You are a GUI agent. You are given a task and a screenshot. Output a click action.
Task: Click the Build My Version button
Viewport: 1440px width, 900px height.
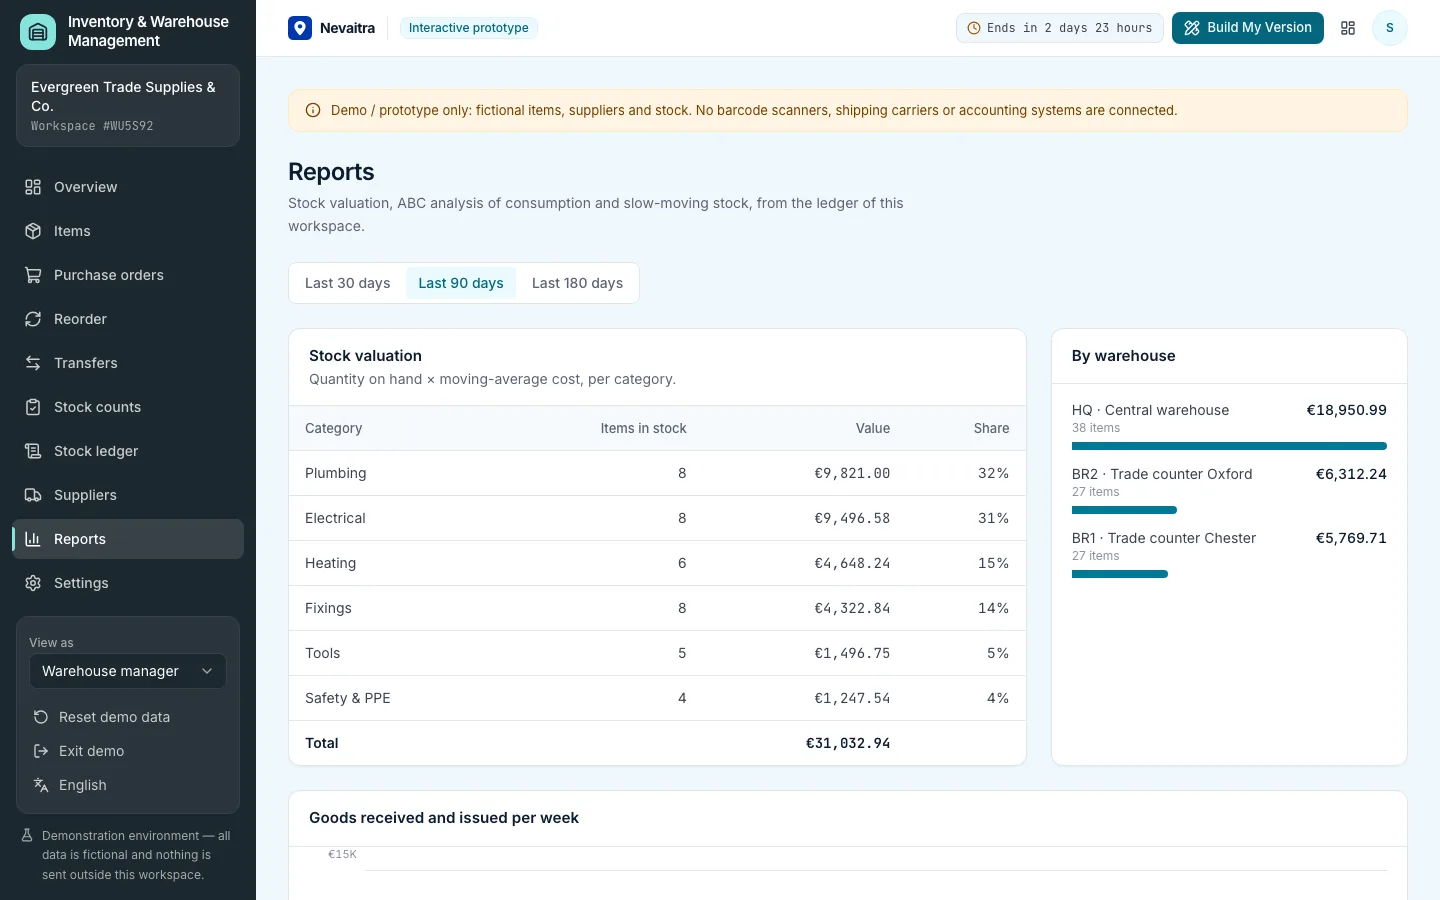(1248, 28)
